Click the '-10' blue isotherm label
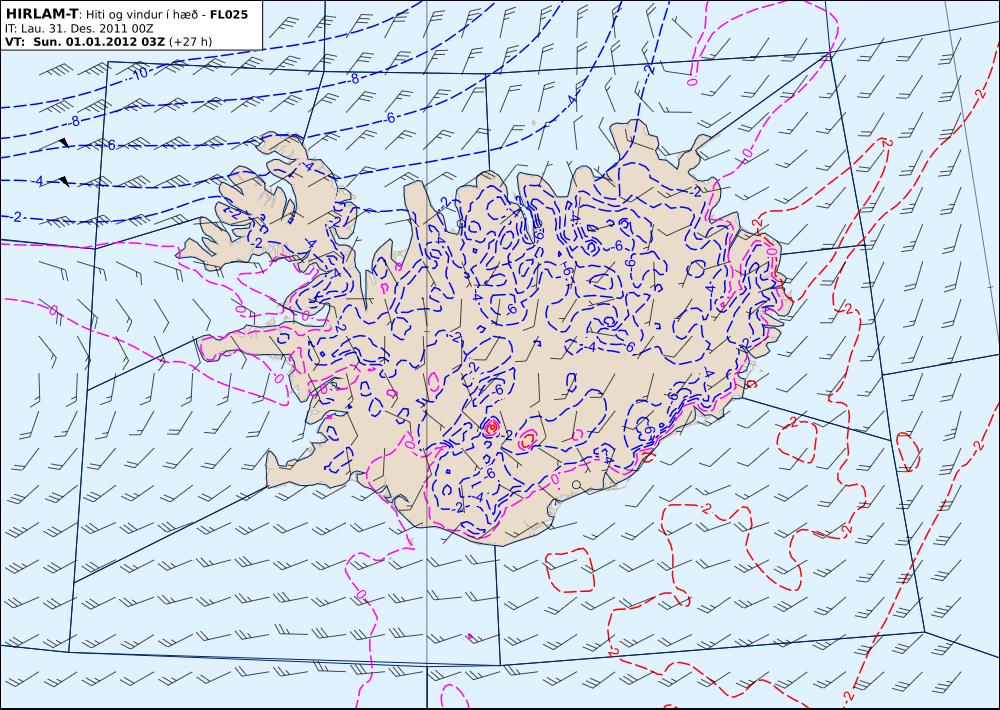Viewport: 1000px width, 710px height. (x=140, y=74)
